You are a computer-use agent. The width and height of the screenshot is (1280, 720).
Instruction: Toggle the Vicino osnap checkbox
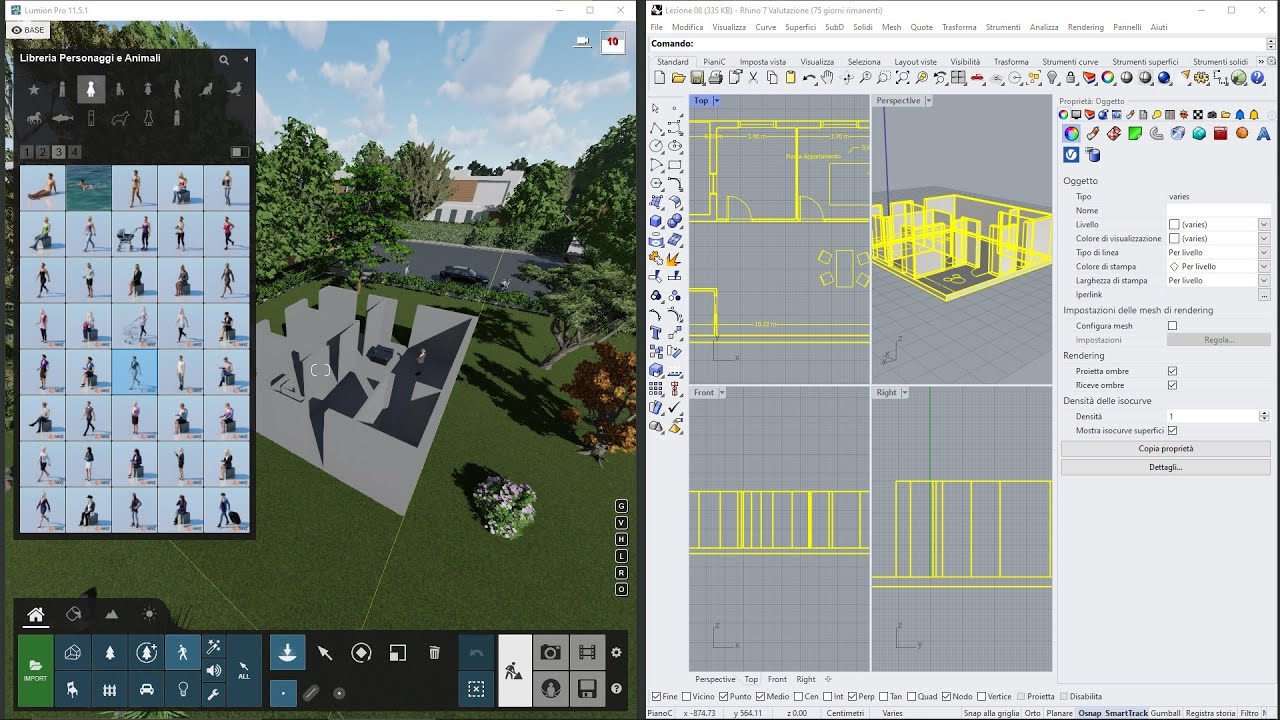coord(686,696)
